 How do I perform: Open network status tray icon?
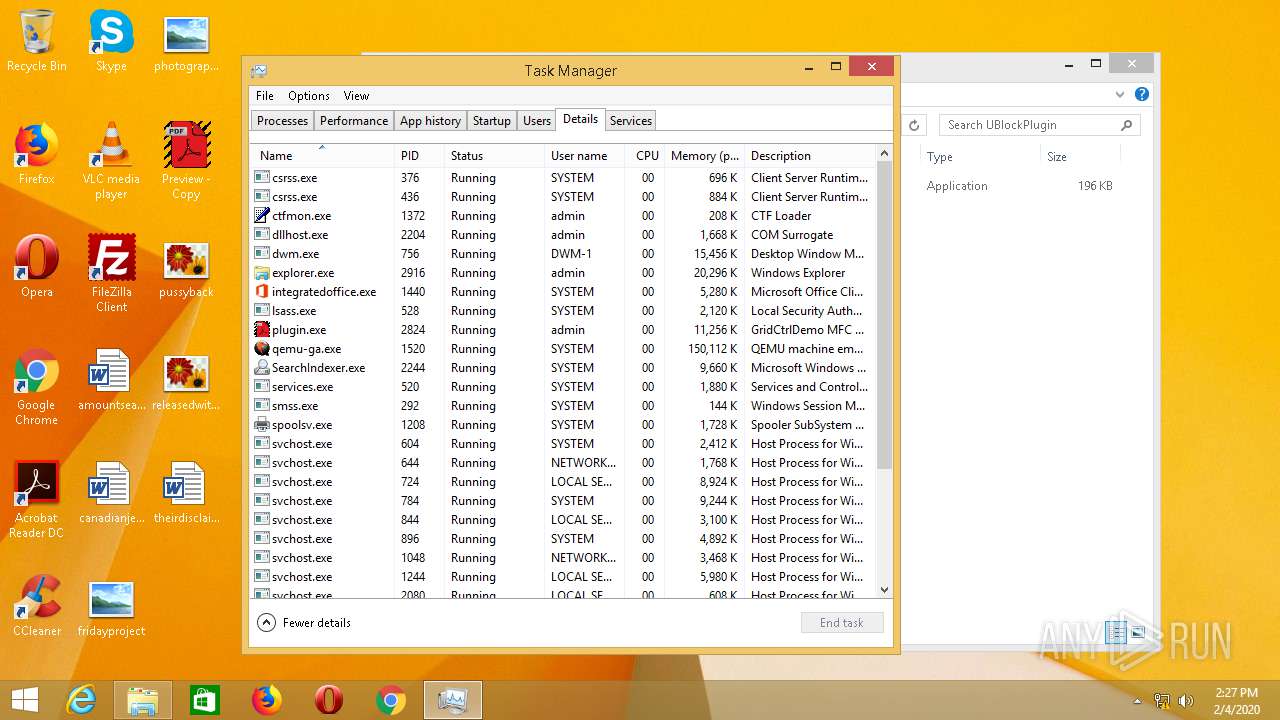point(1162,701)
